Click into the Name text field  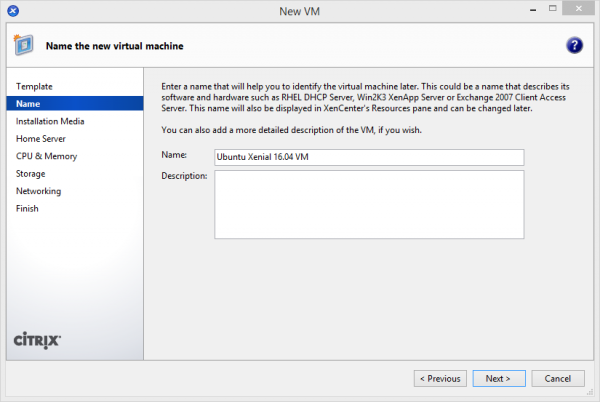click(369, 157)
